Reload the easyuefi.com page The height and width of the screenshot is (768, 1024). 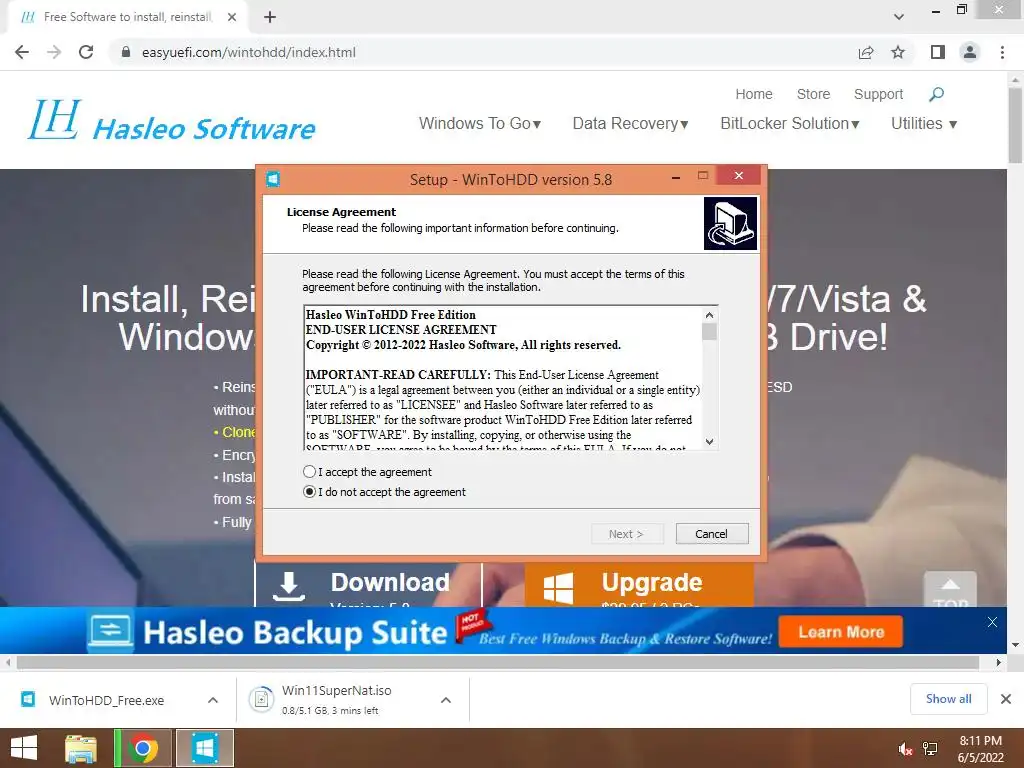(86, 52)
